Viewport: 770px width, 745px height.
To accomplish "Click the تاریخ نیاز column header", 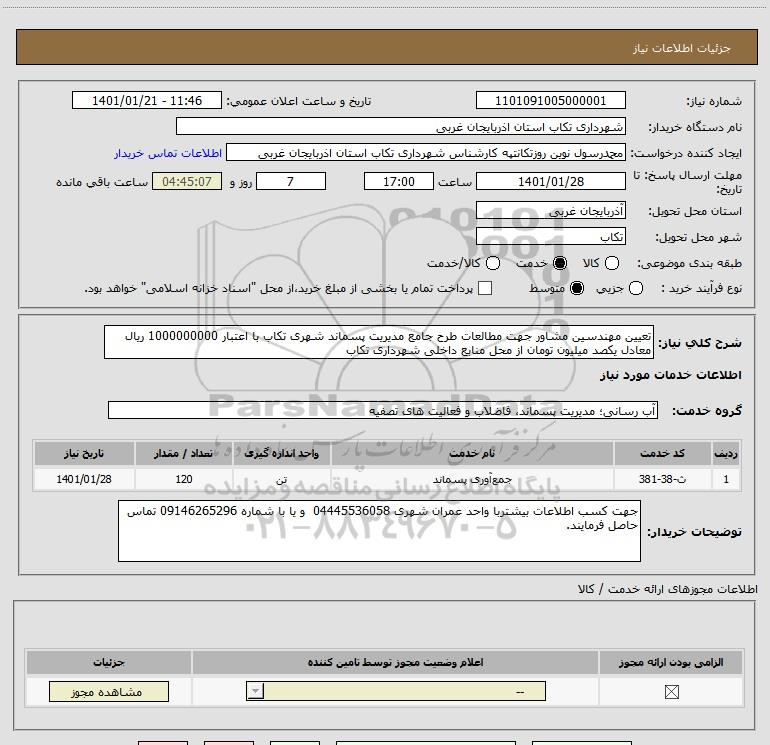I will tap(84, 453).
